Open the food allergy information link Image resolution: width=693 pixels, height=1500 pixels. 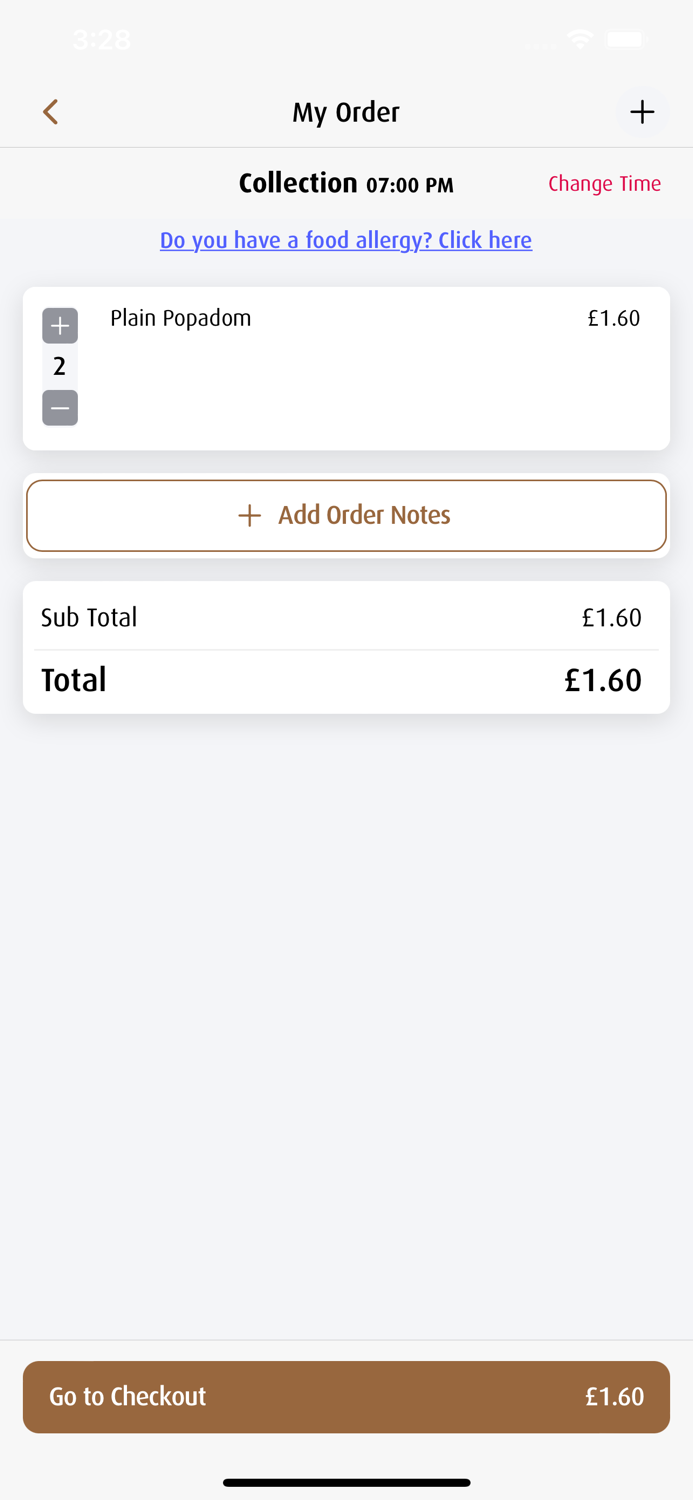(346, 240)
